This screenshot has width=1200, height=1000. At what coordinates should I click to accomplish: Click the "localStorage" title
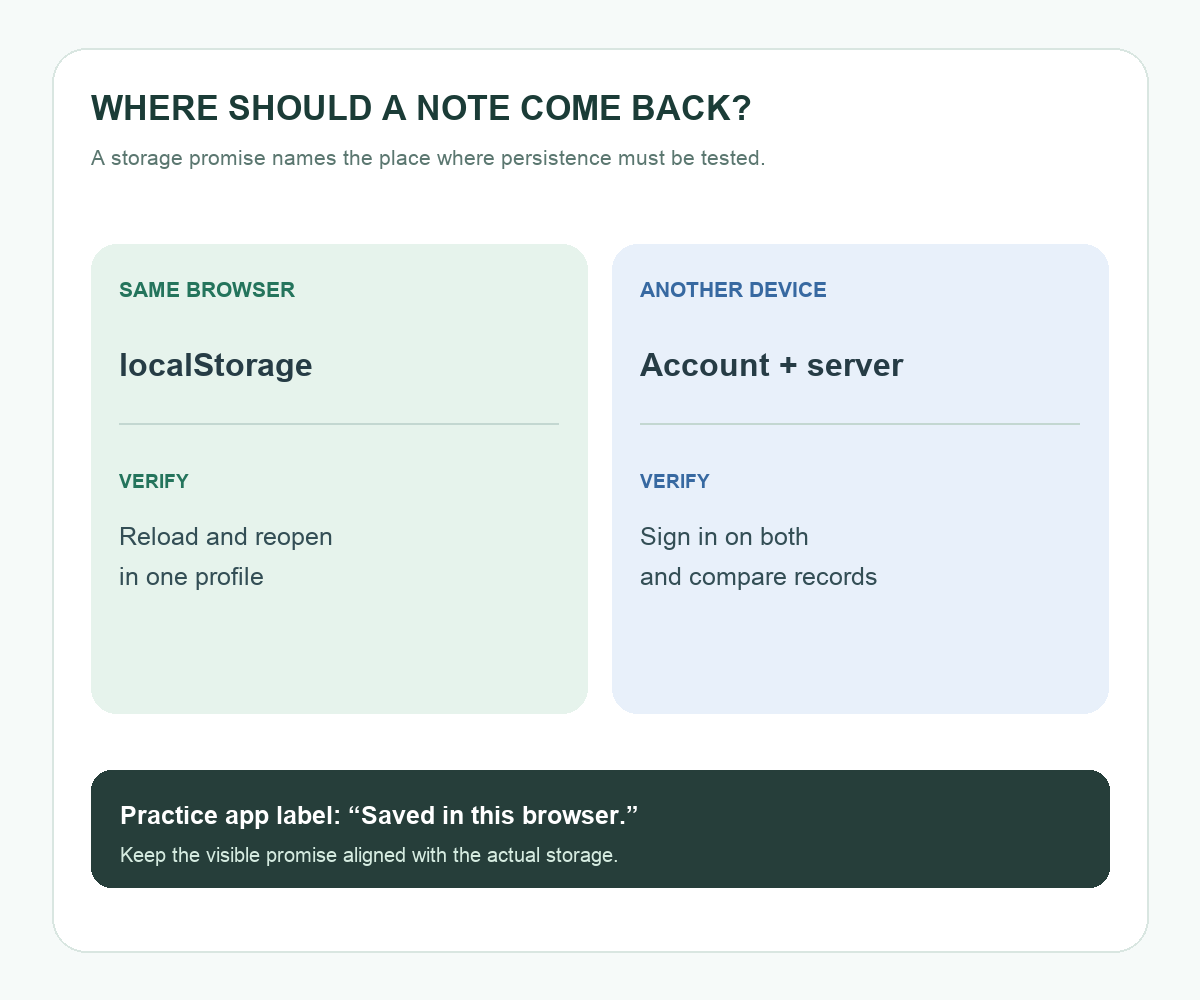(x=216, y=365)
